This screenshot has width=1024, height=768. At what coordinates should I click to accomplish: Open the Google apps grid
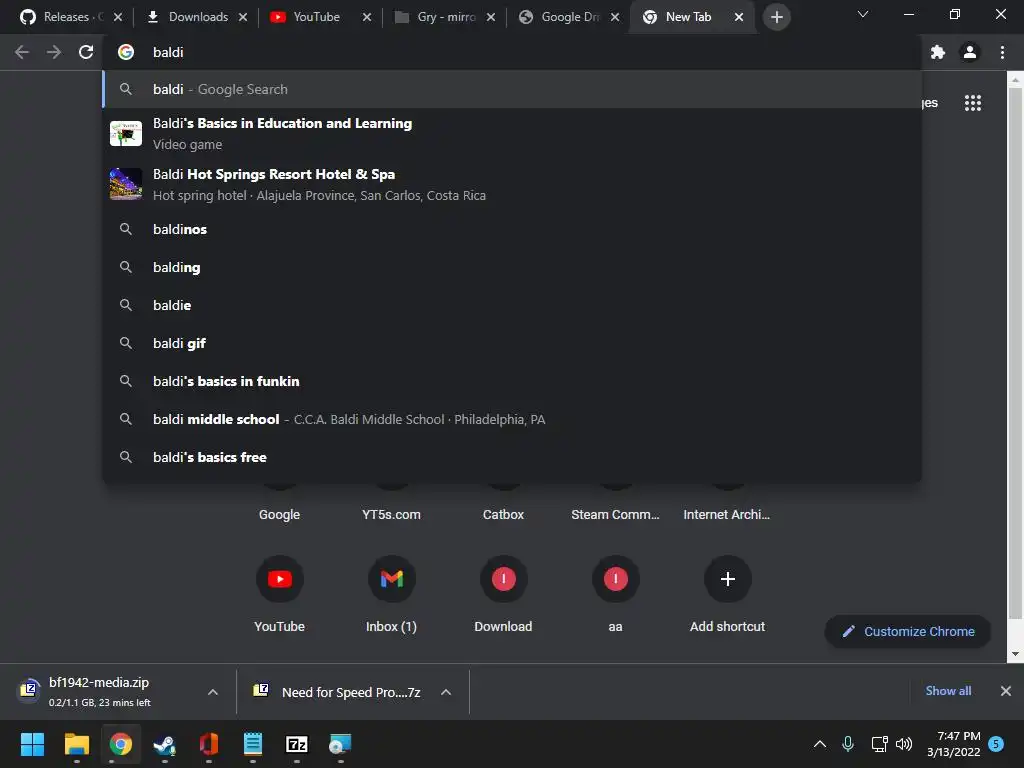coord(973,103)
